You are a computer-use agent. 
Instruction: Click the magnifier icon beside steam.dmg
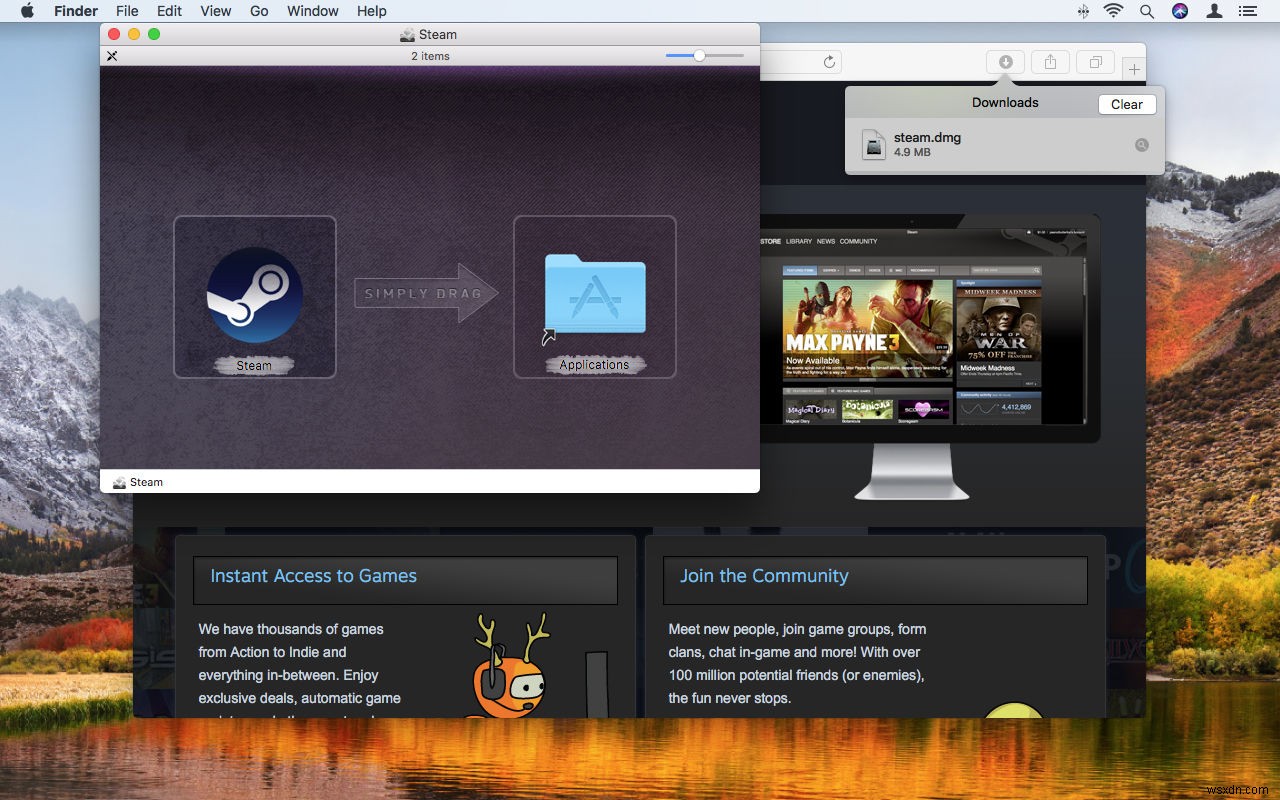(1141, 144)
